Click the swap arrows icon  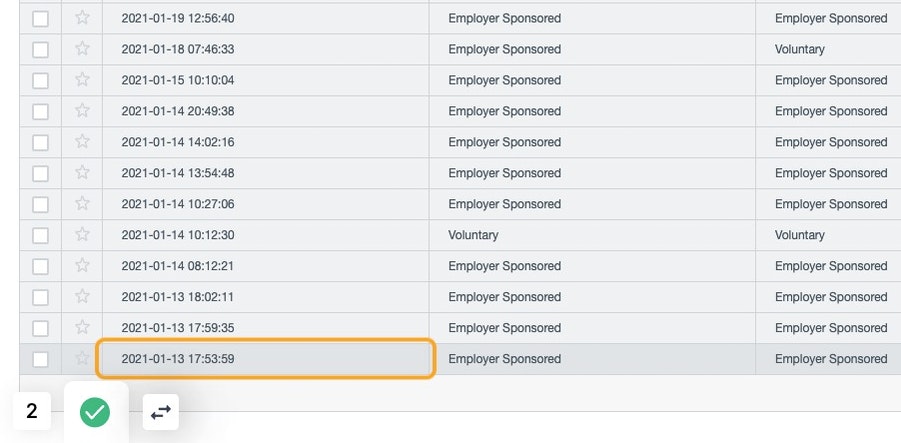[161, 412]
